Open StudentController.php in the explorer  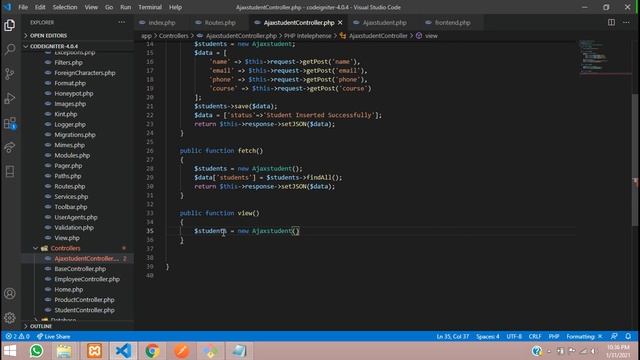click(x=84, y=310)
